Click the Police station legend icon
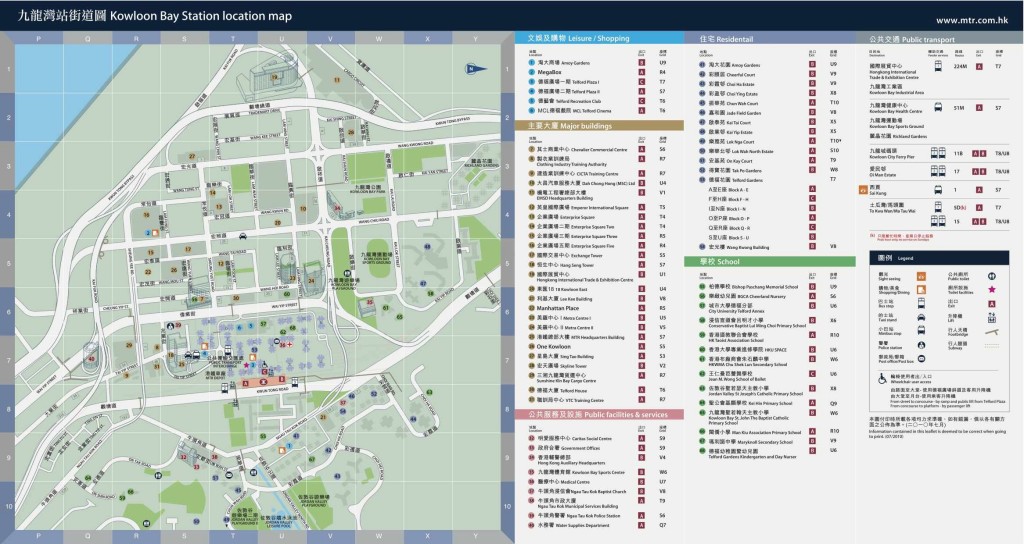 [x=921, y=345]
